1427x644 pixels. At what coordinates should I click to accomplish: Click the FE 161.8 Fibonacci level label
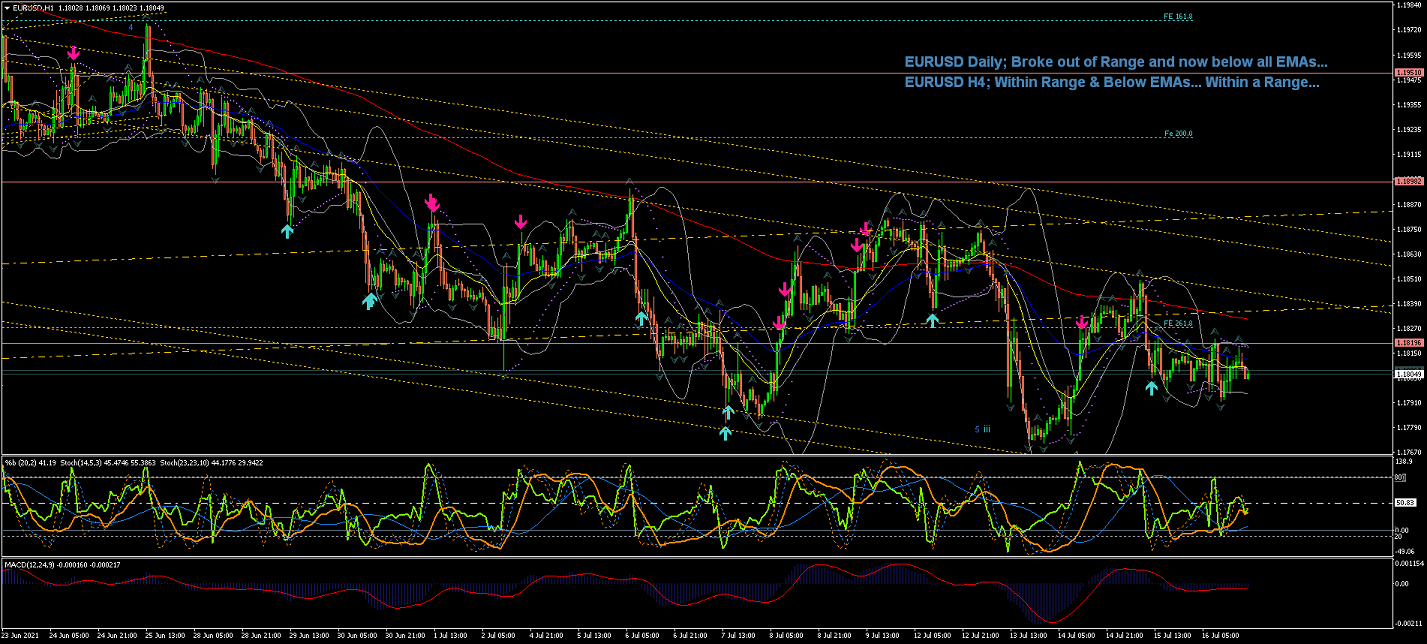[1177, 18]
